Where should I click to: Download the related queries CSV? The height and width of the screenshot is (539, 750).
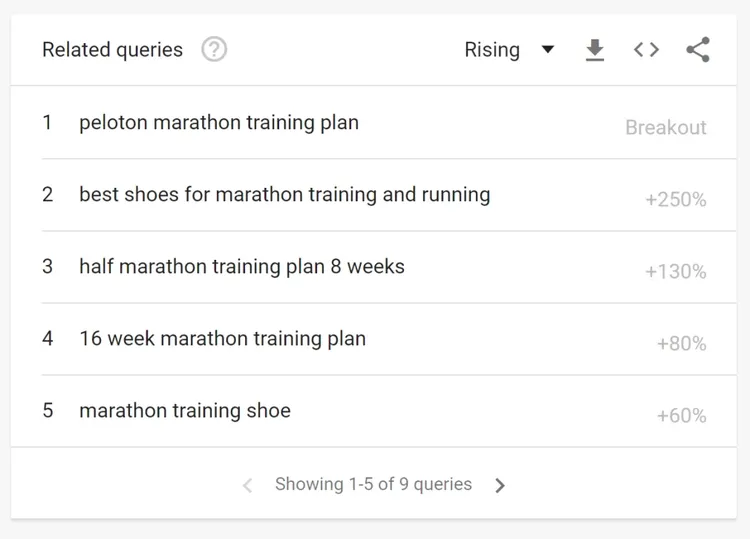(x=595, y=50)
